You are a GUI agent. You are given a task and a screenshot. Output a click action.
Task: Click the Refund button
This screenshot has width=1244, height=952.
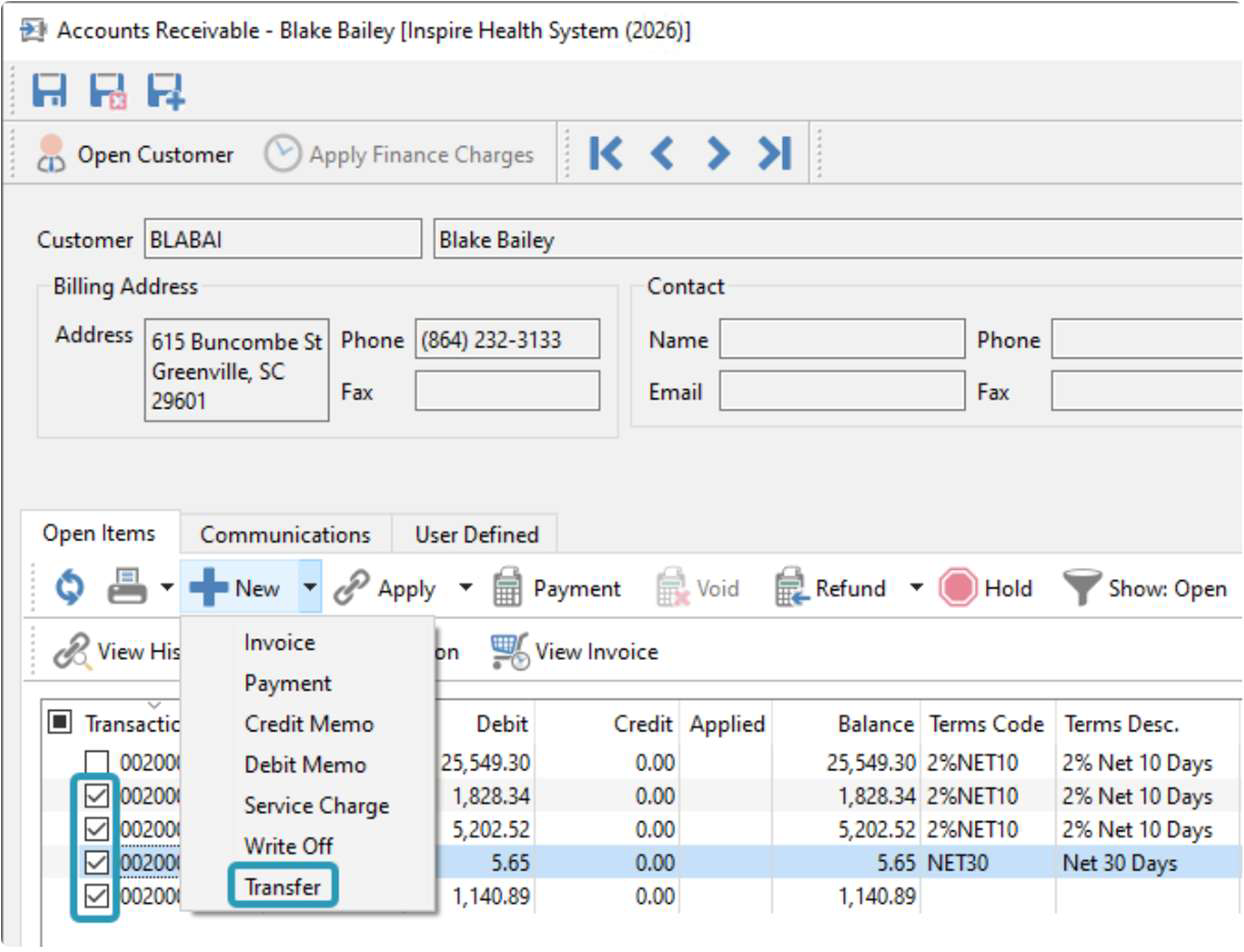(x=831, y=588)
